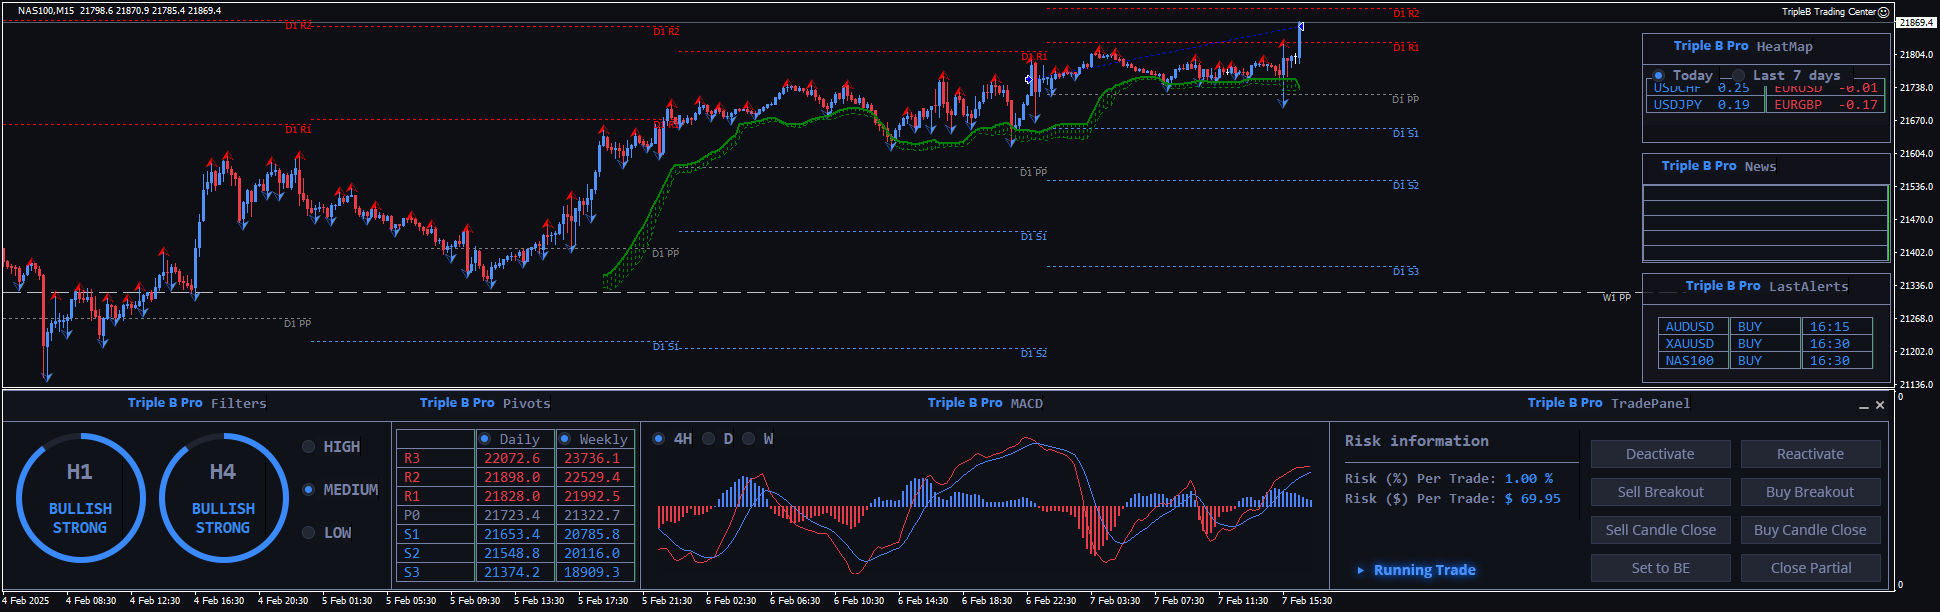1940x612 pixels.
Task: Click the H1 bullish strength gauge
Action: (80, 497)
